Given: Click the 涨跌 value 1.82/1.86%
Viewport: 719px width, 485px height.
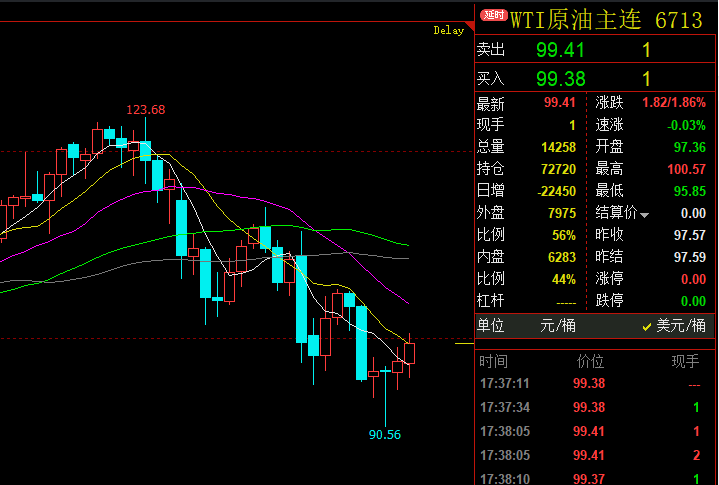Looking at the screenshot, I should click(674, 102).
